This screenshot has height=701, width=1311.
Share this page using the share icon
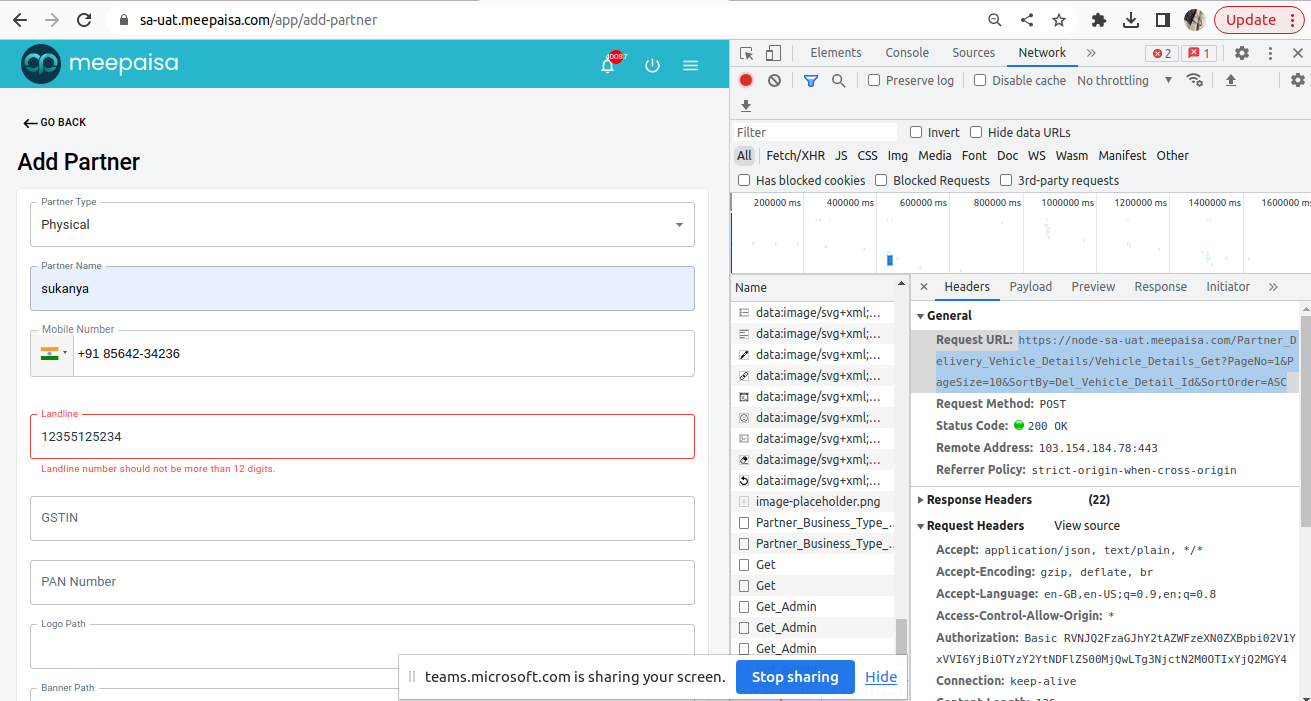pos(1027,20)
